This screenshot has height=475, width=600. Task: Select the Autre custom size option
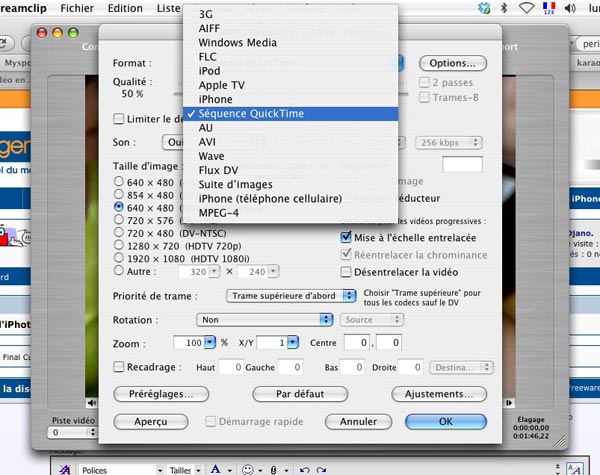tap(119, 270)
